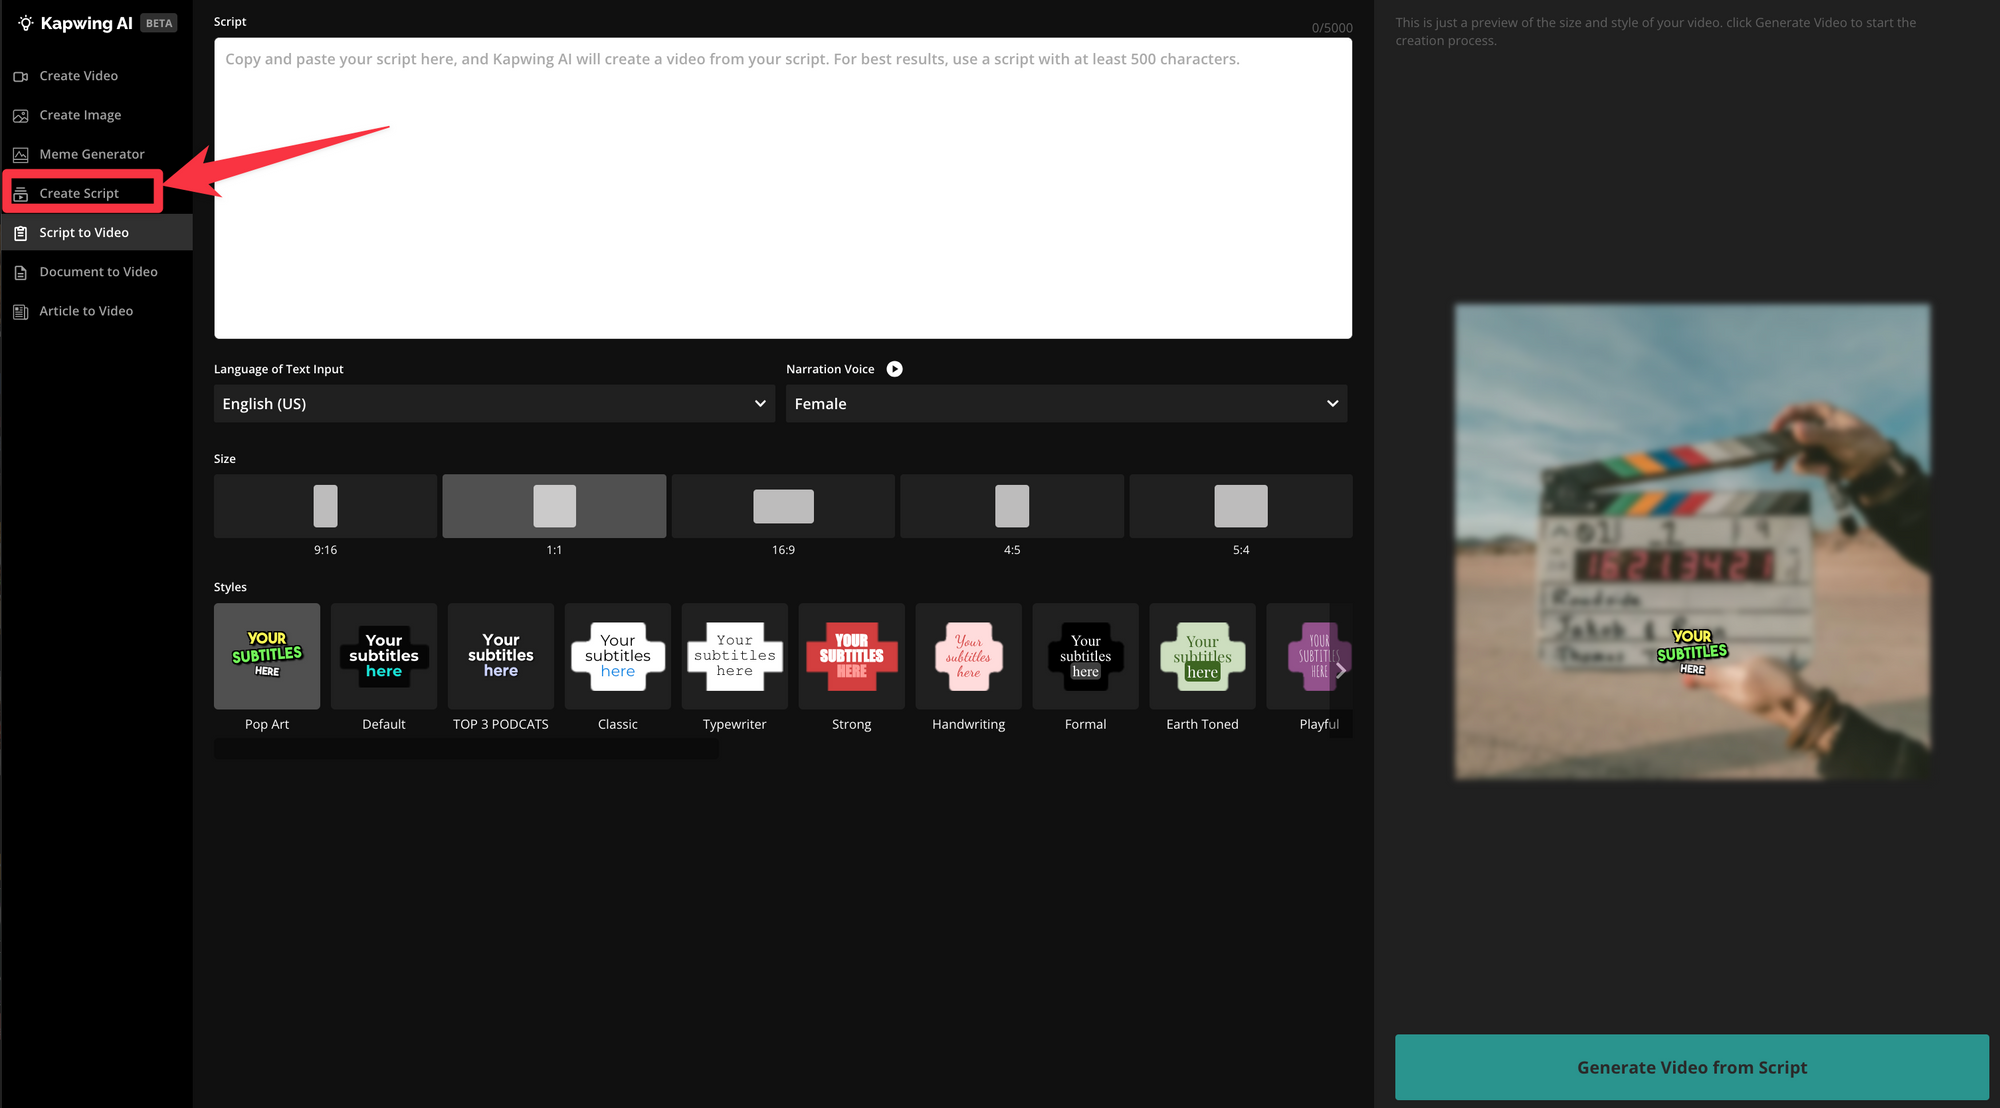The image size is (2000, 1108).
Task: Pick the Strong red subtitle style
Action: tap(851, 657)
